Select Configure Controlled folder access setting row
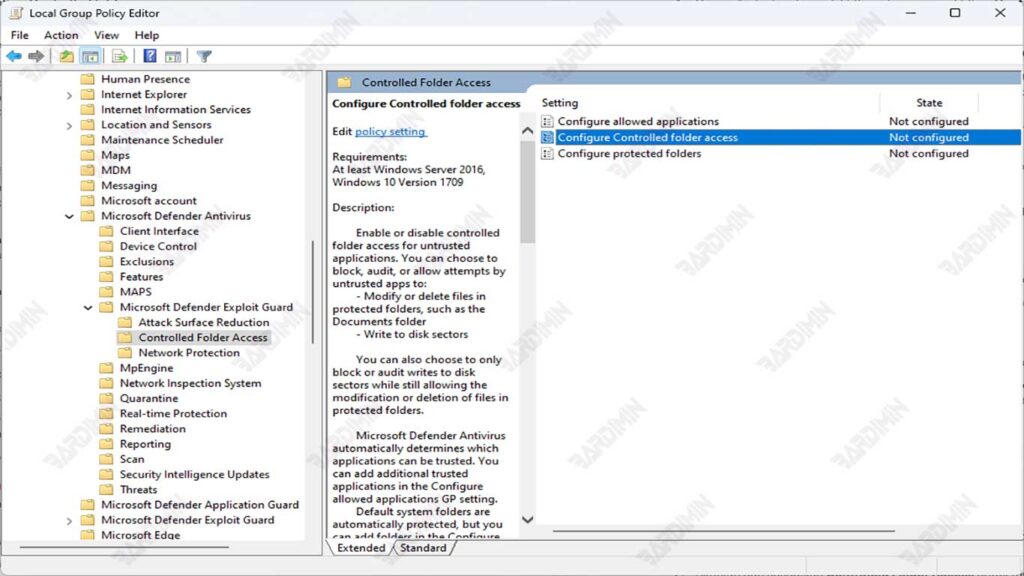The width and height of the screenshot is (1024, 576). point(780,137)
